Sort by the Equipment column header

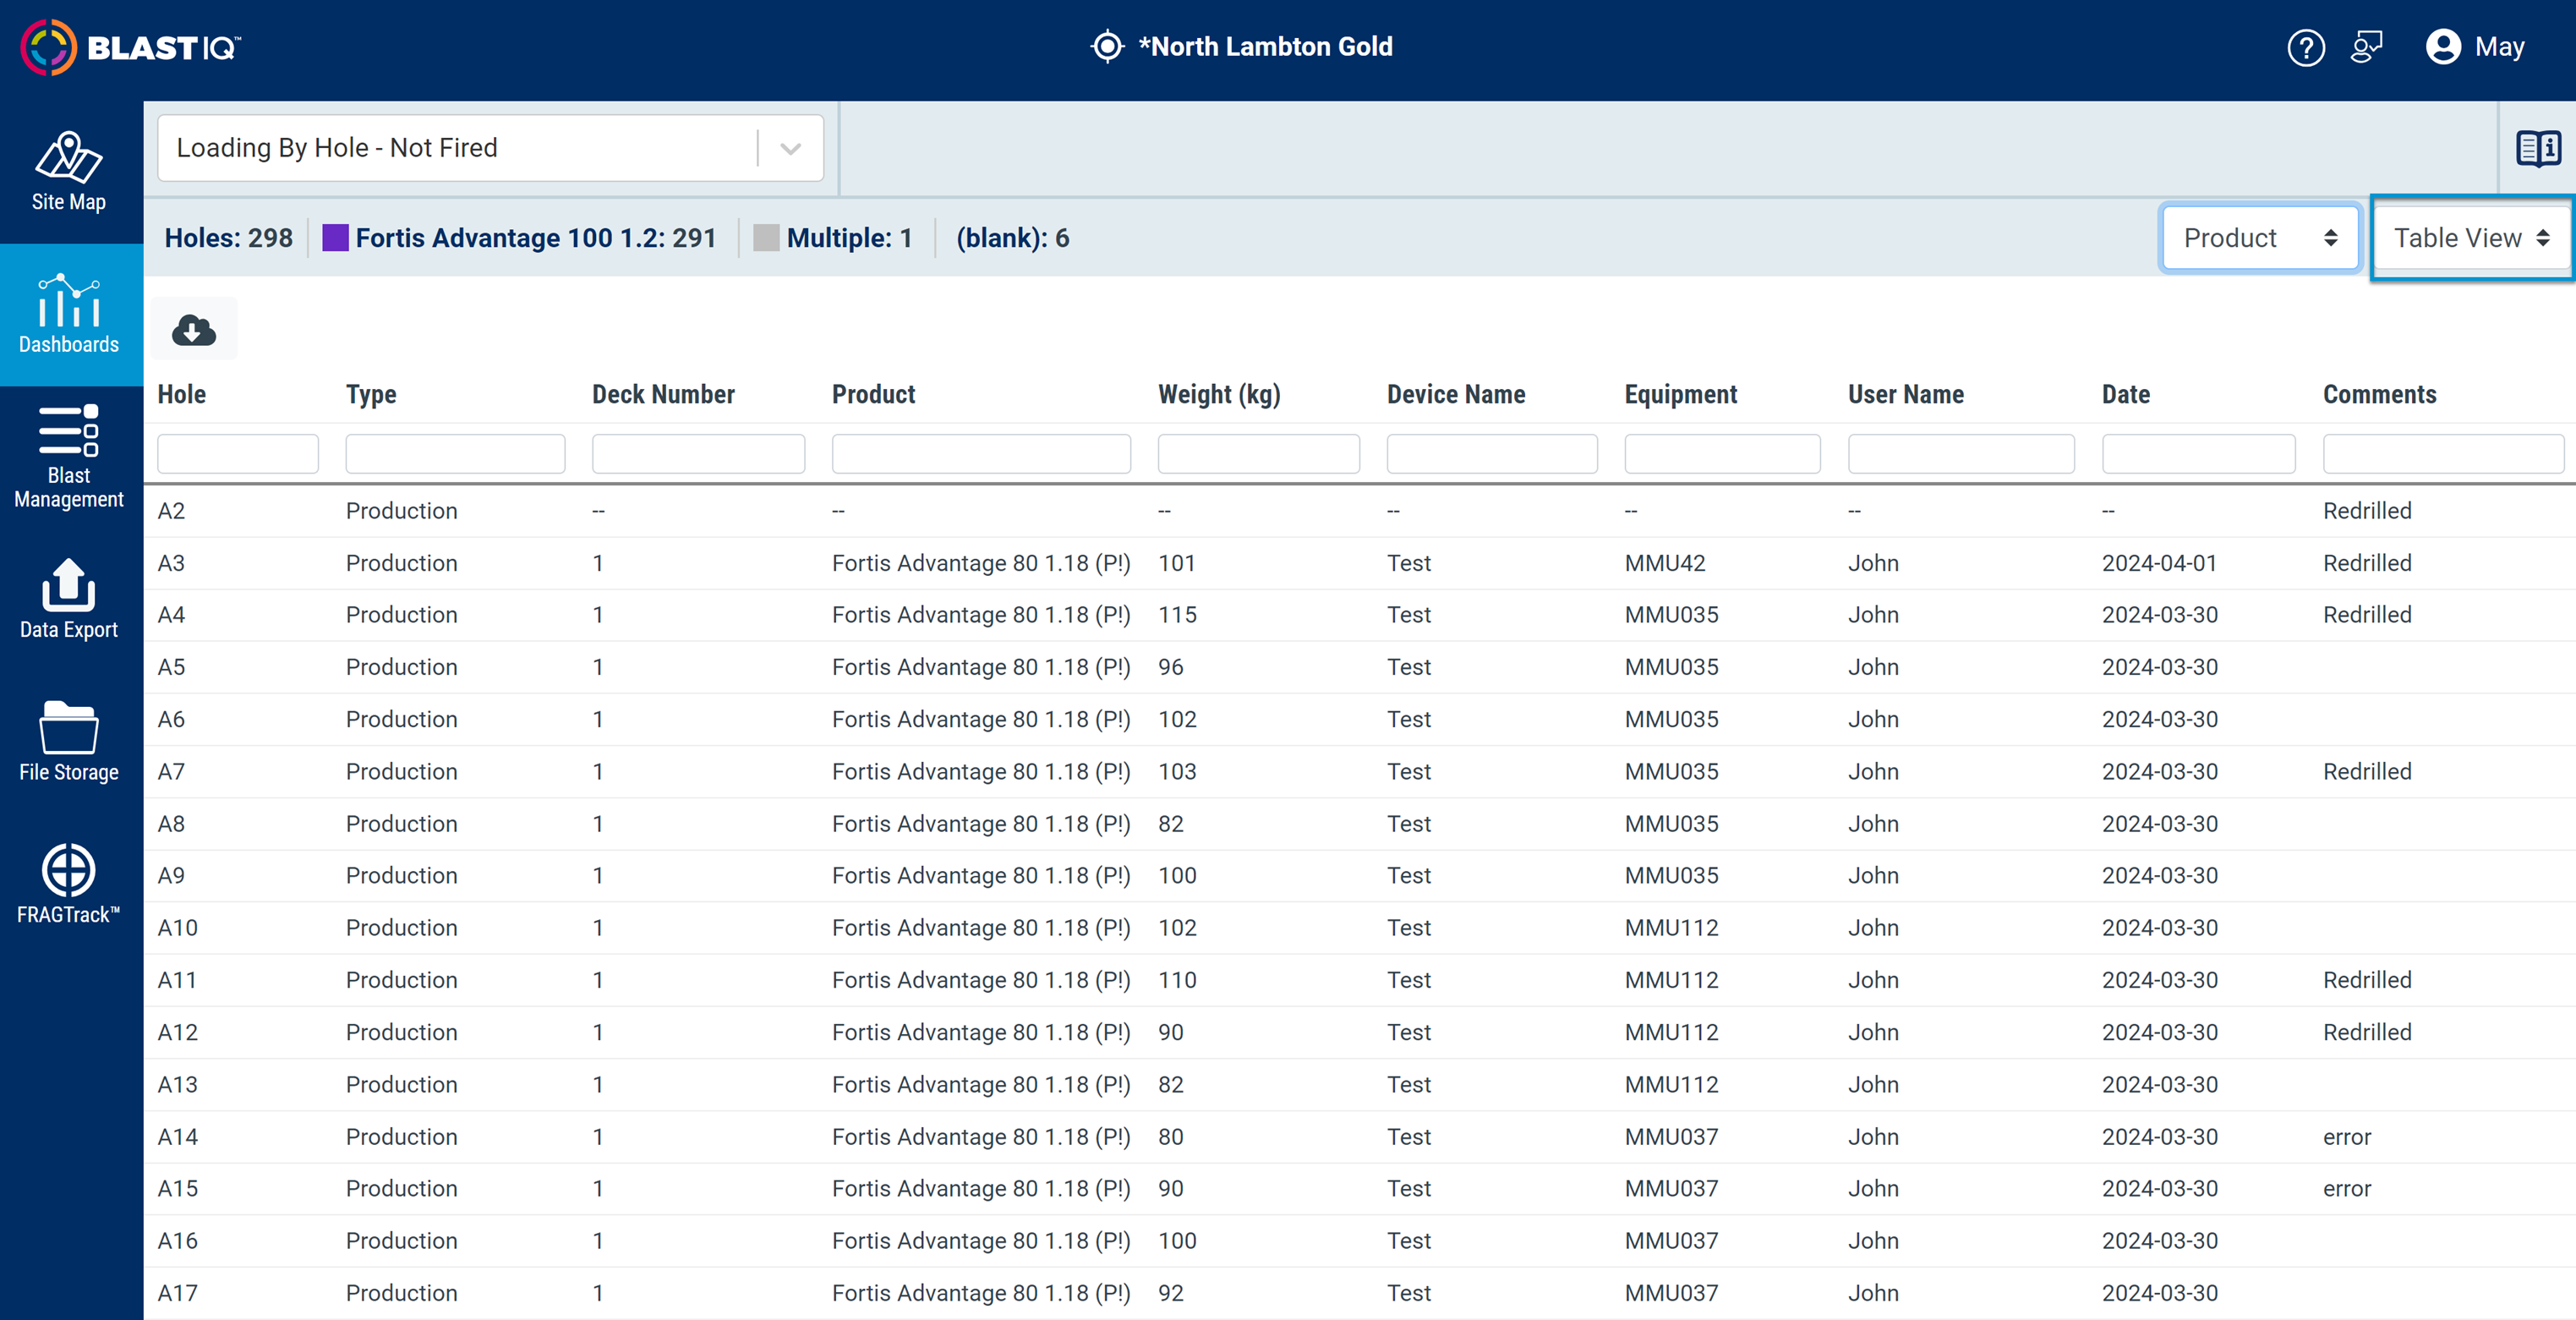coord(1681,394)
